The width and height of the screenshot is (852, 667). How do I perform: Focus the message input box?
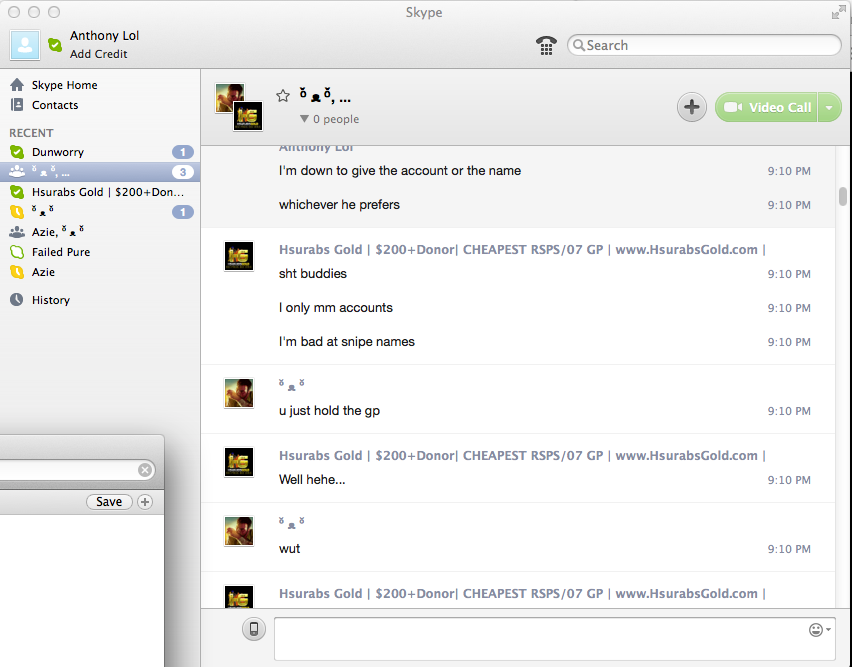point(555,639)
